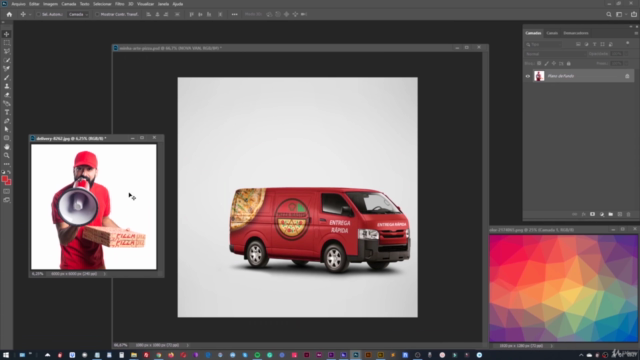Toggle Mostrar Contr. Transf. checkbox
The height and width of the screenshot is (360, 640).
pyautogui.click(x=97, y=14)
